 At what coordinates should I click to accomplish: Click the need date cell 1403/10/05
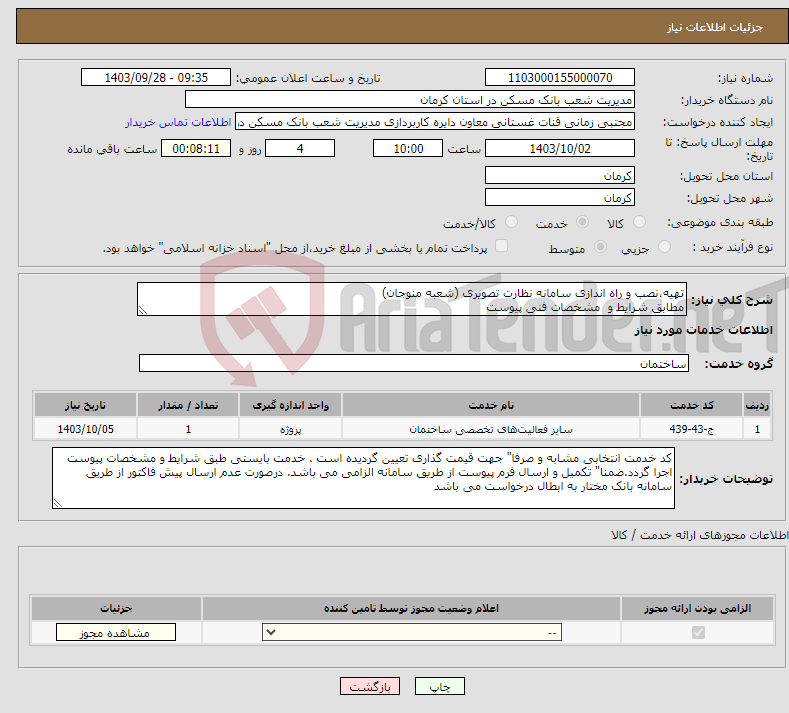85,429
